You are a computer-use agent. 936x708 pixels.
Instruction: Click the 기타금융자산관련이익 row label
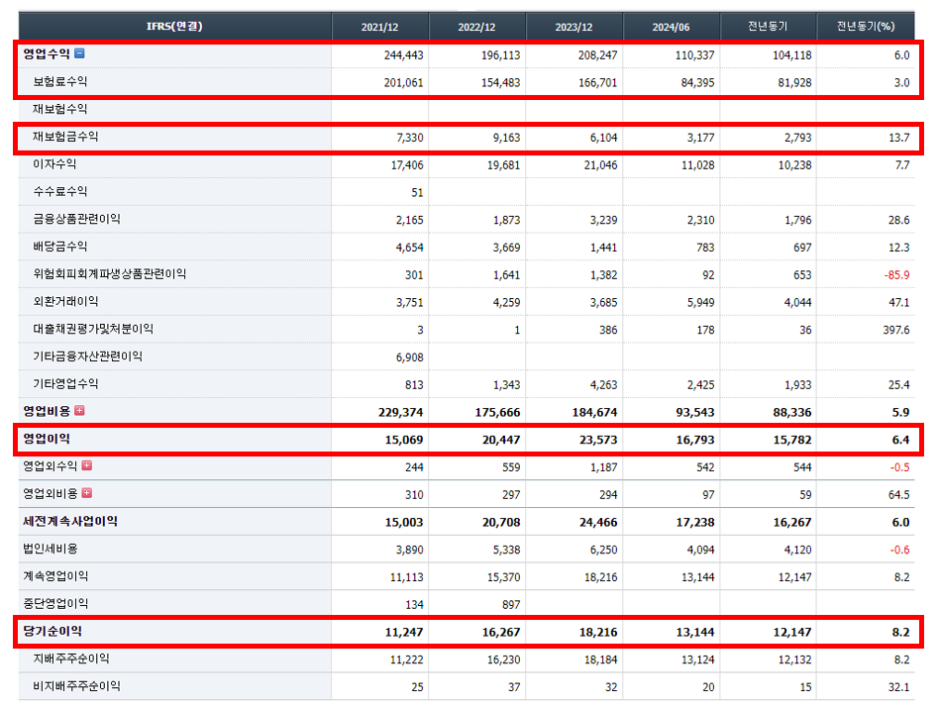coord(88,356)
